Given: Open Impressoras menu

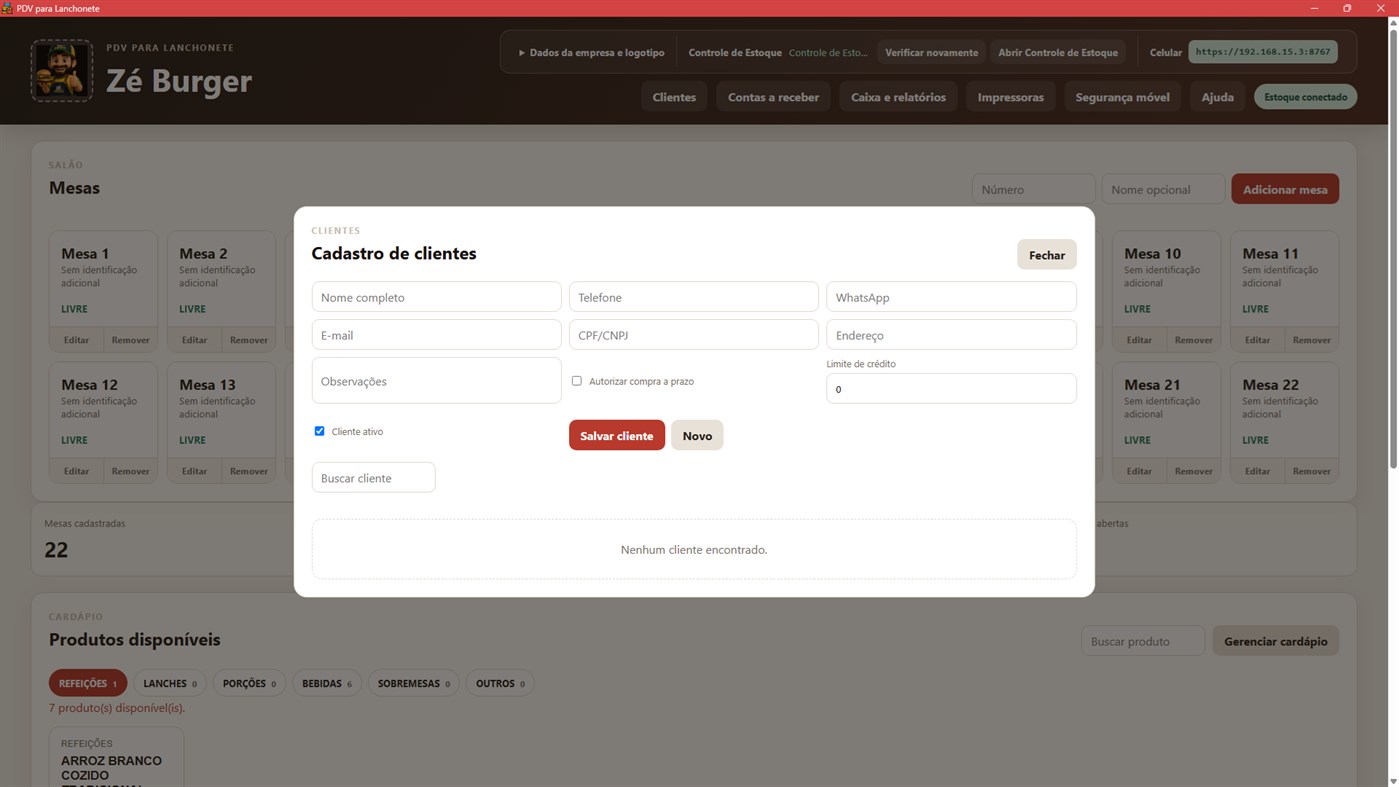Looking at the screenshot, I should pos(1010,97).
